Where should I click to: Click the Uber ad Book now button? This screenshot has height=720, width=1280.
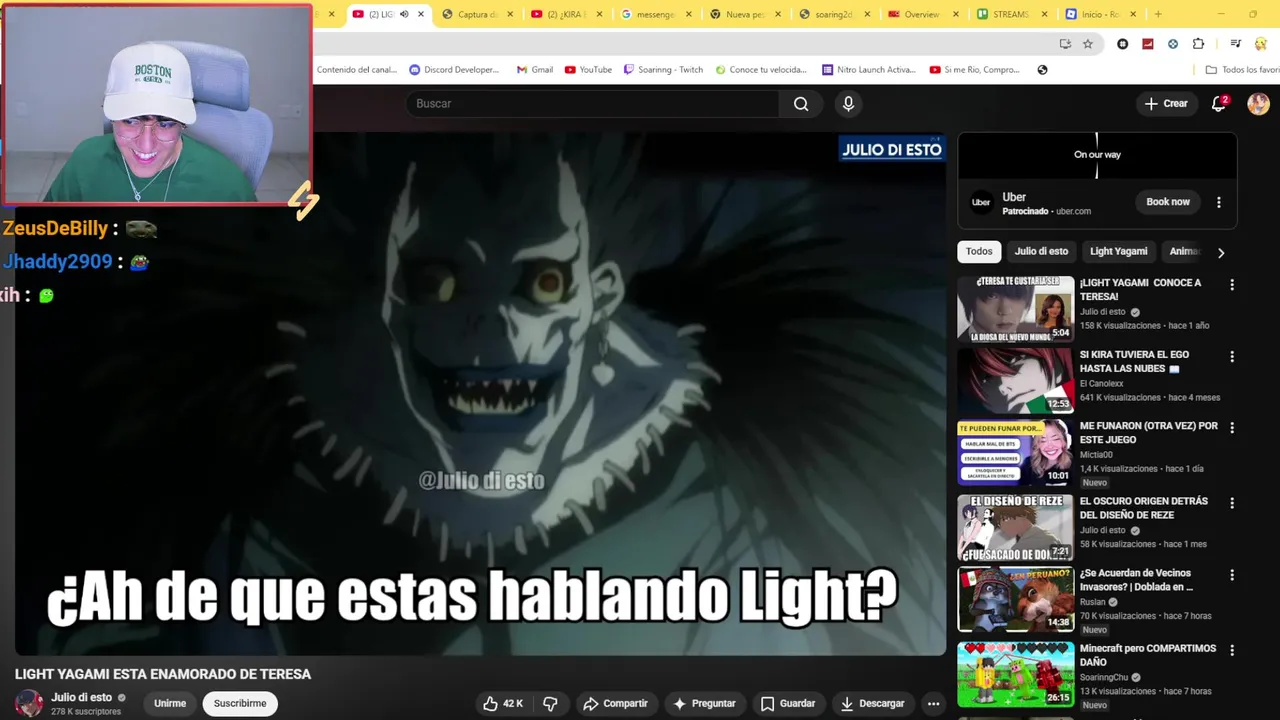point(1167,202)
